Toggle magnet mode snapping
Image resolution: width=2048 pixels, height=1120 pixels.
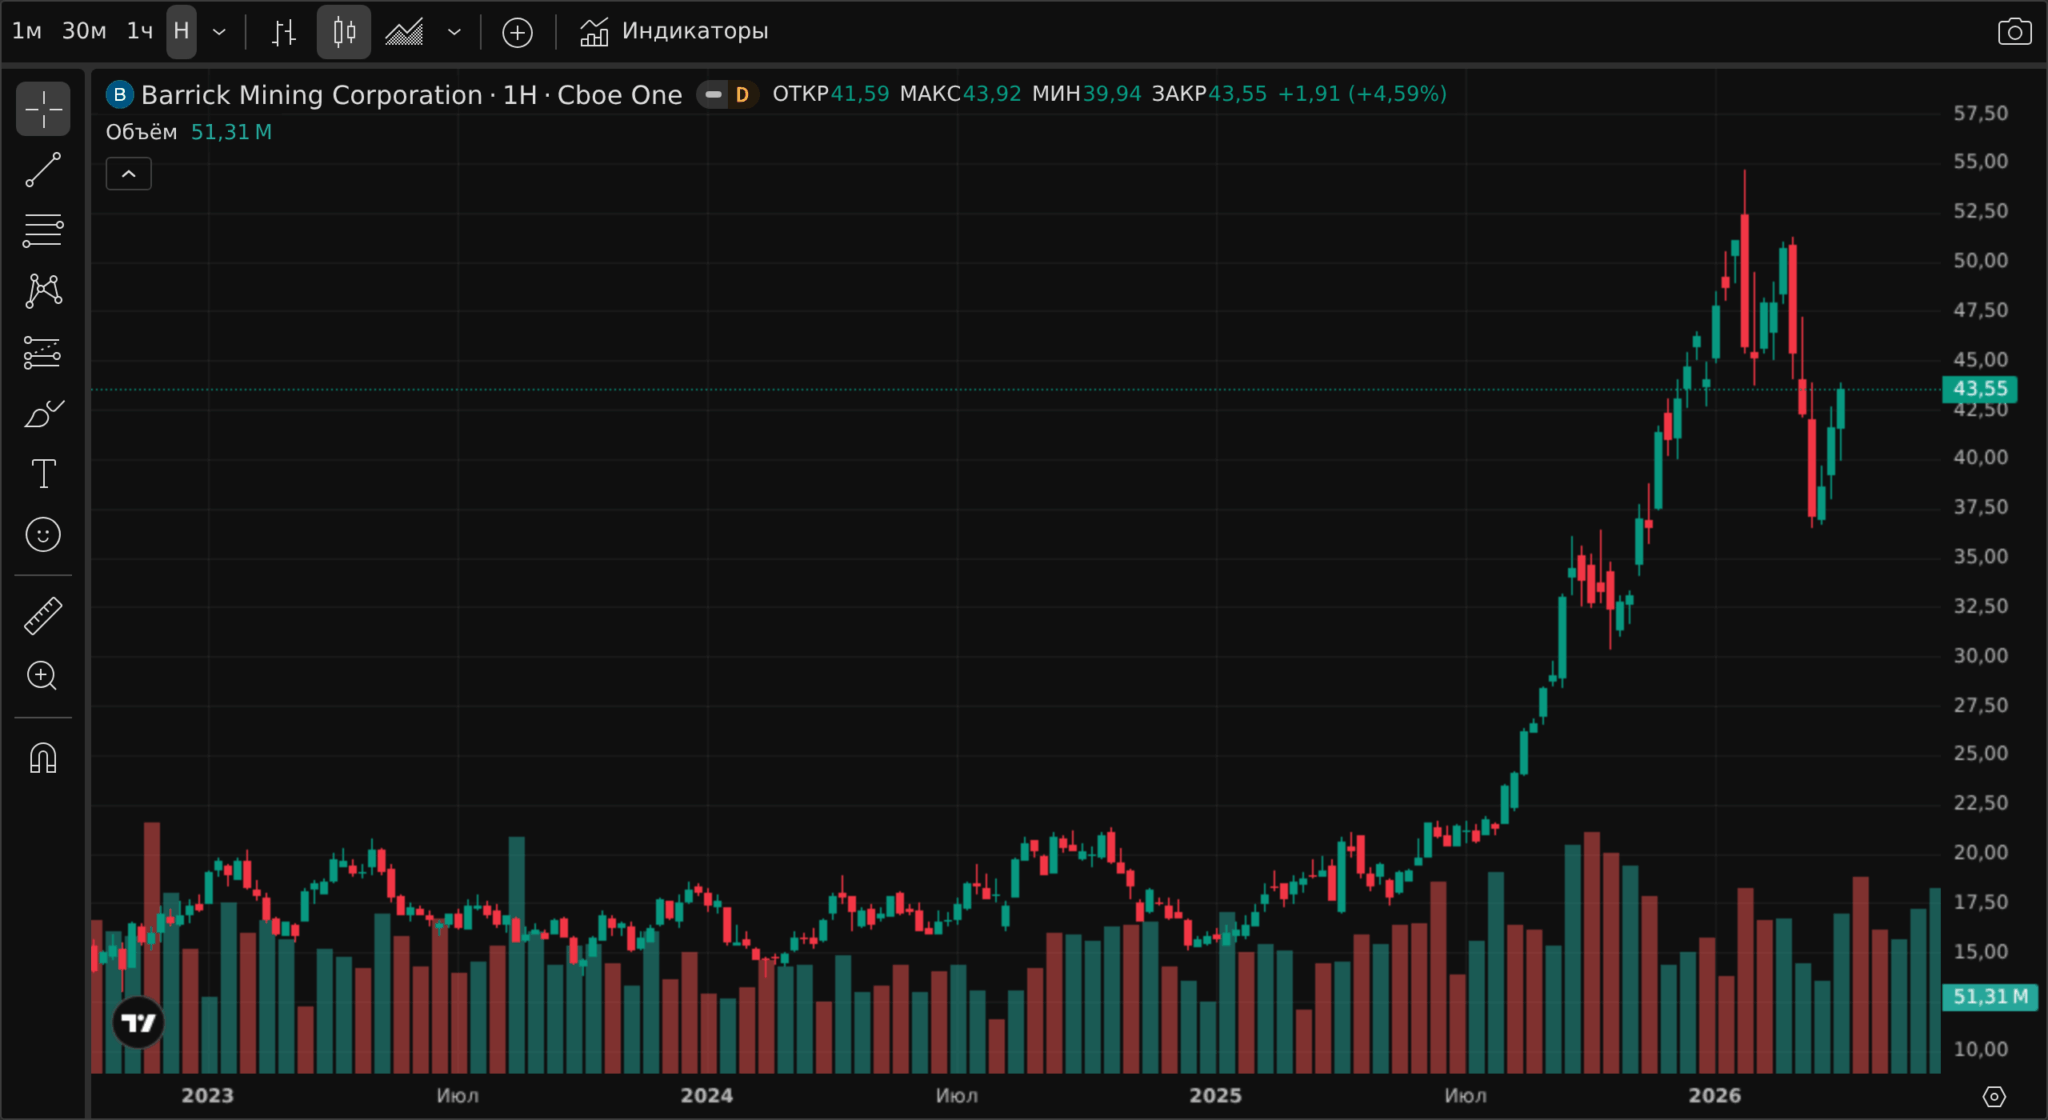tap(43, 758)
